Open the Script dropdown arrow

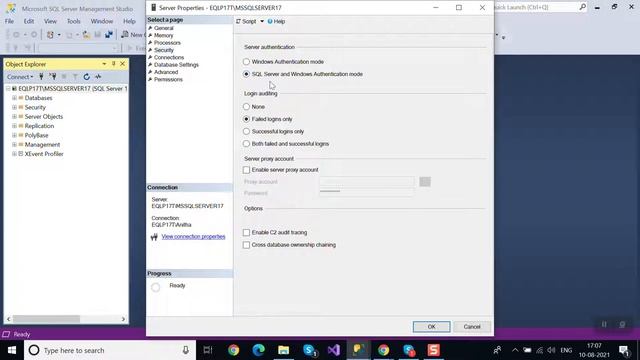[x=262, y=21]
